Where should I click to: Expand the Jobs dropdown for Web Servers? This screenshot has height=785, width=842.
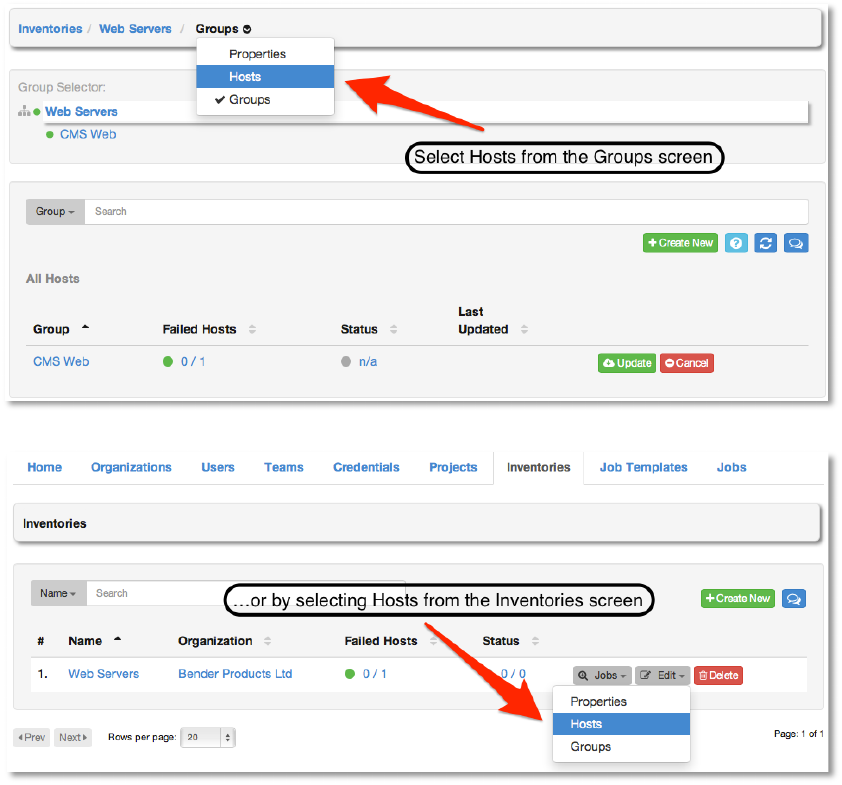603,676
